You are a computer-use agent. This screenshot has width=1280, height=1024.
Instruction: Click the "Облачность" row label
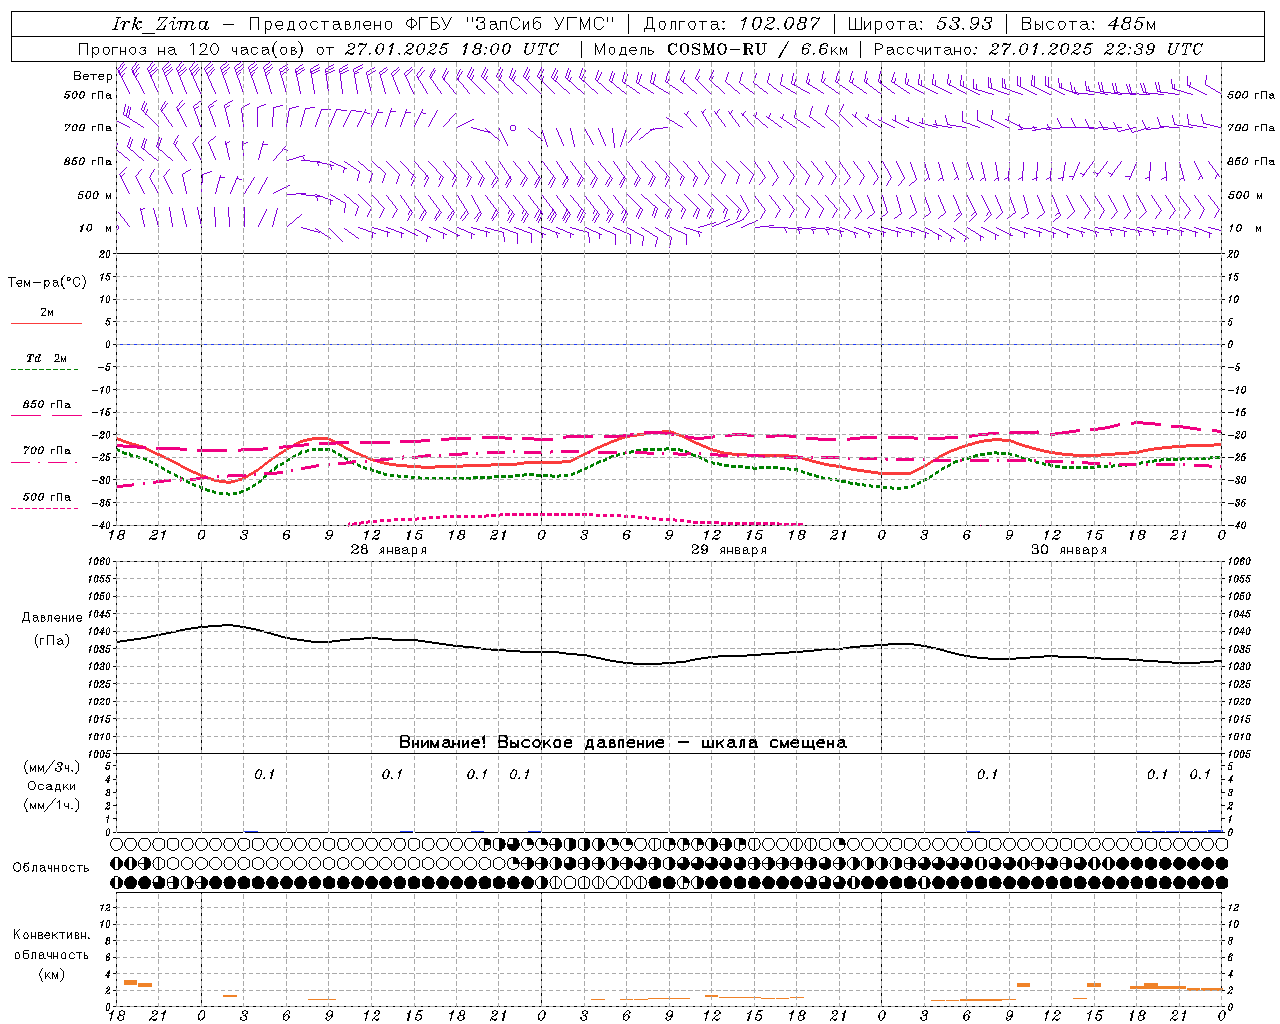click(51, 867)
